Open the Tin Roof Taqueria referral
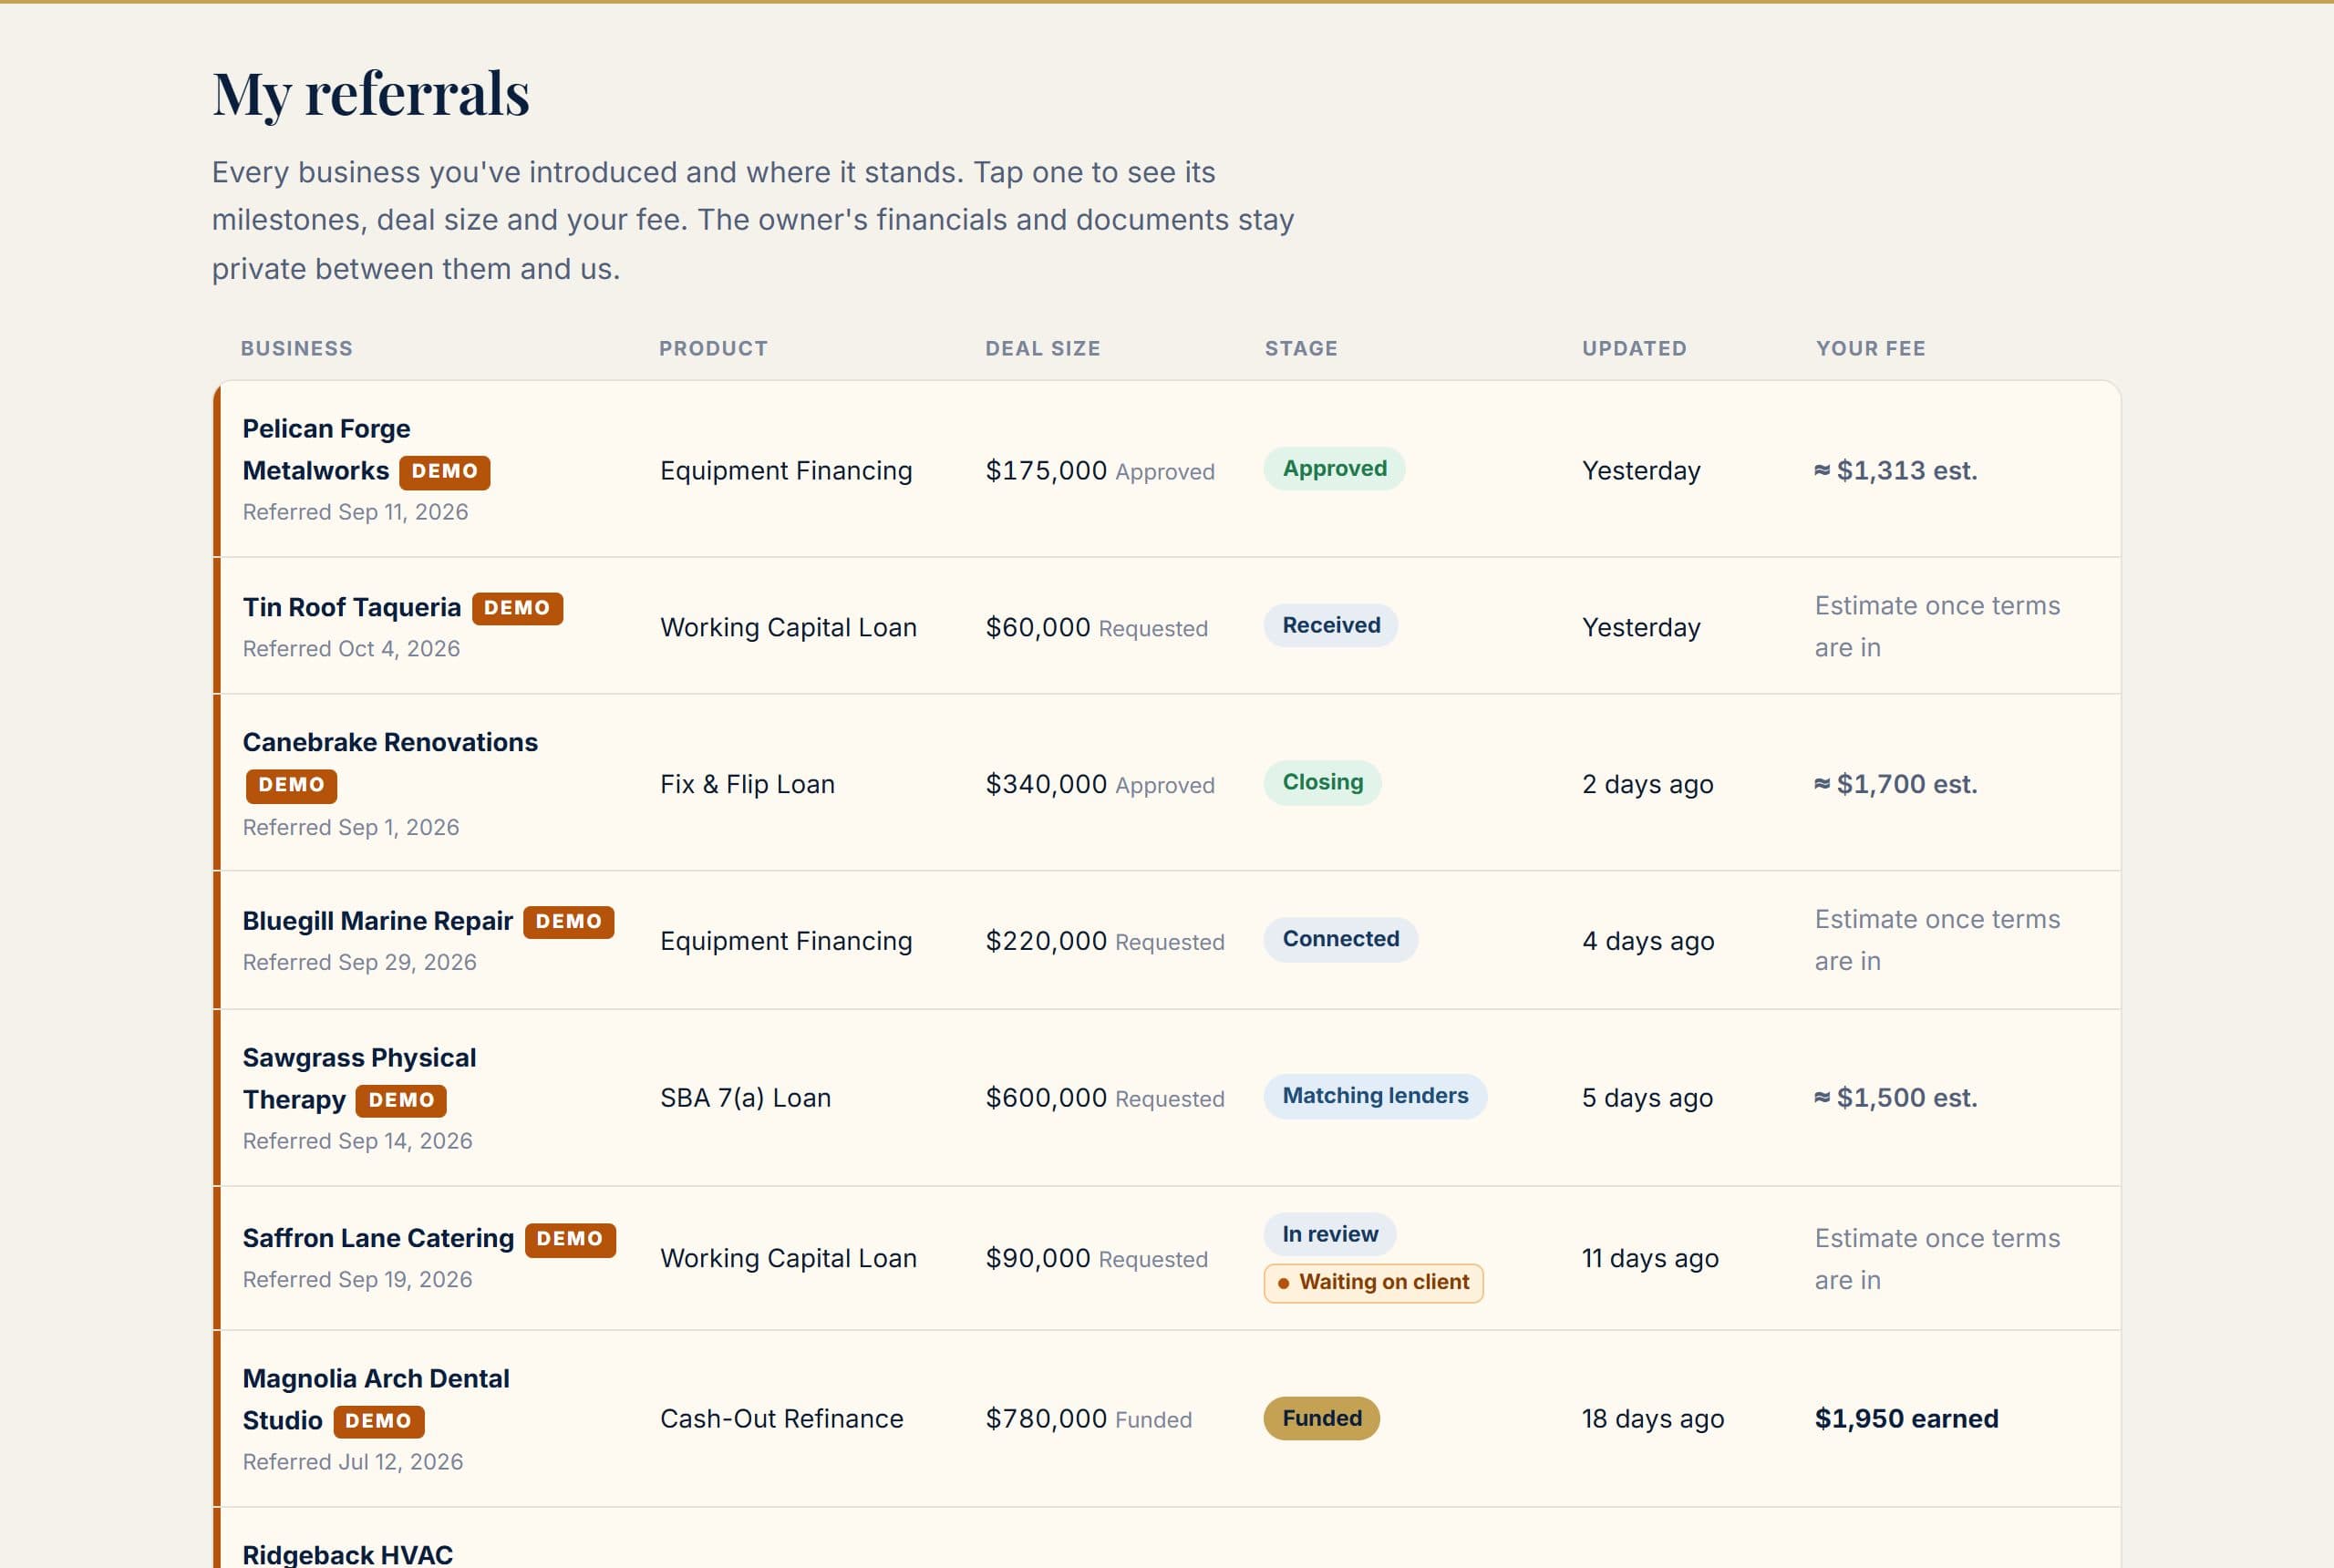This screenshot has height=1568, width=2334. click(x=1167, y=626)
